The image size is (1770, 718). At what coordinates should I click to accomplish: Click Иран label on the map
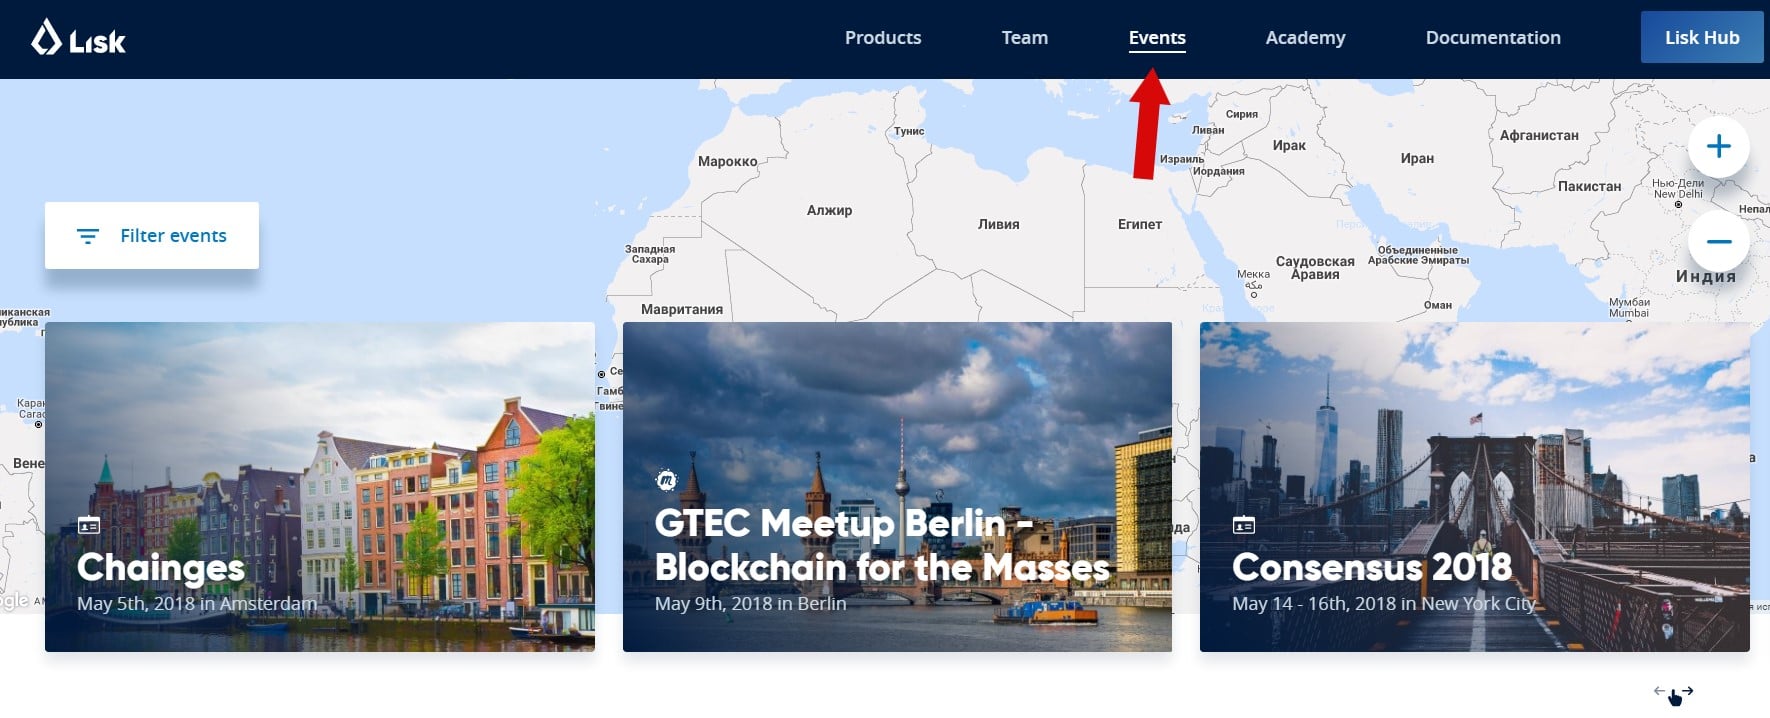[1417, 158]
